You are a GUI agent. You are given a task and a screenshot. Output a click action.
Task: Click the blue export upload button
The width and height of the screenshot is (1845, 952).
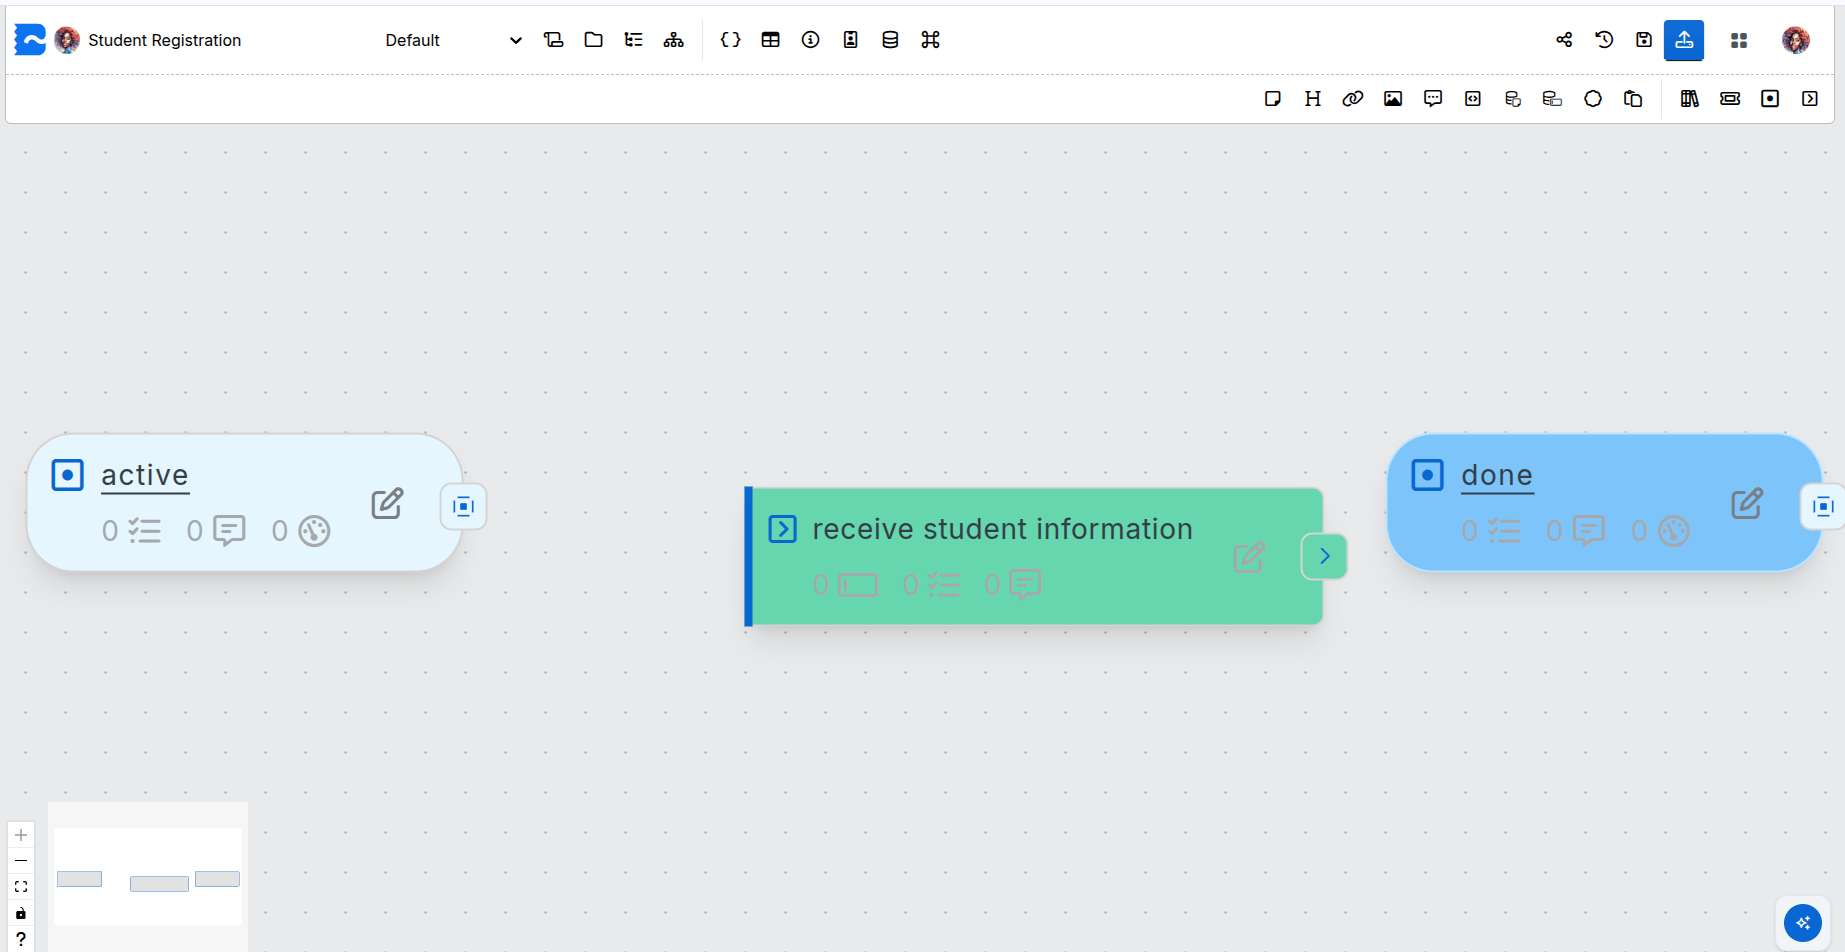[1684, 40]
